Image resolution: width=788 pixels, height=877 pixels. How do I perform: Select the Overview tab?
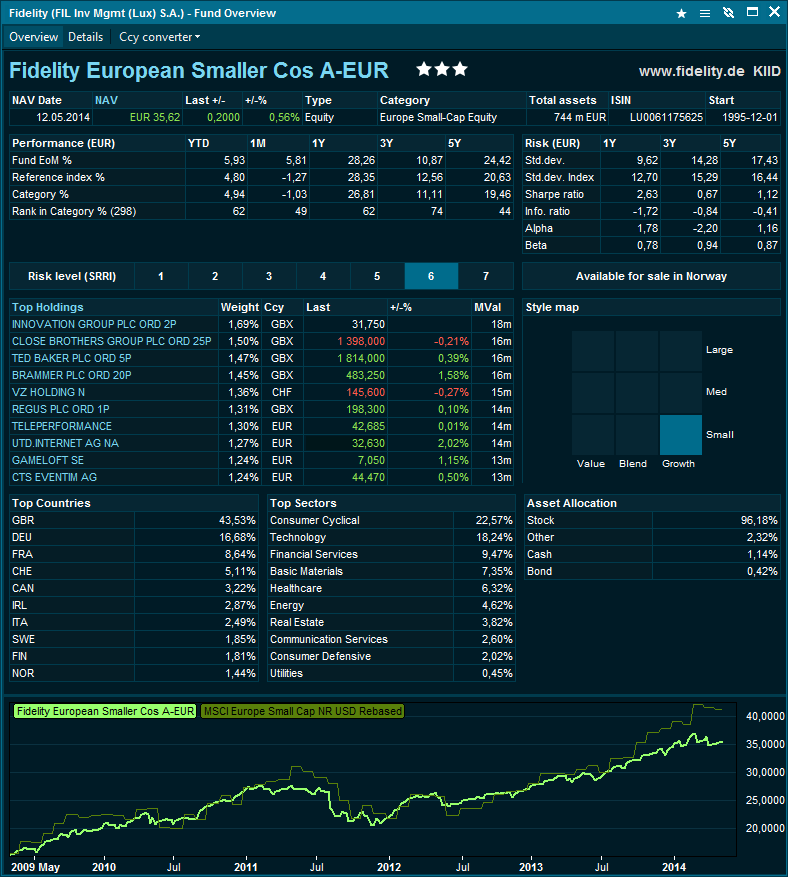click(33, 36)
